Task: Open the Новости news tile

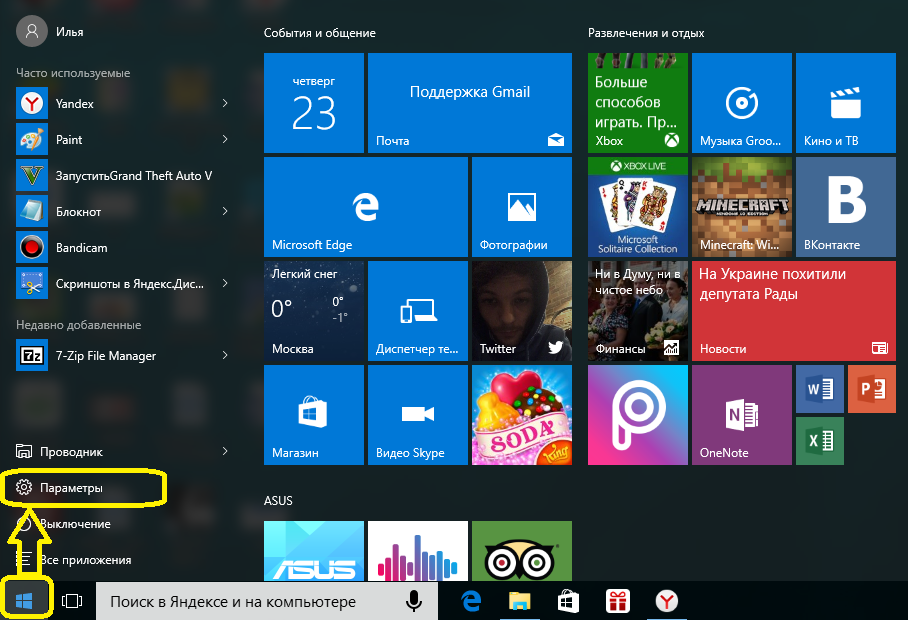Action: tap(794, 311)
